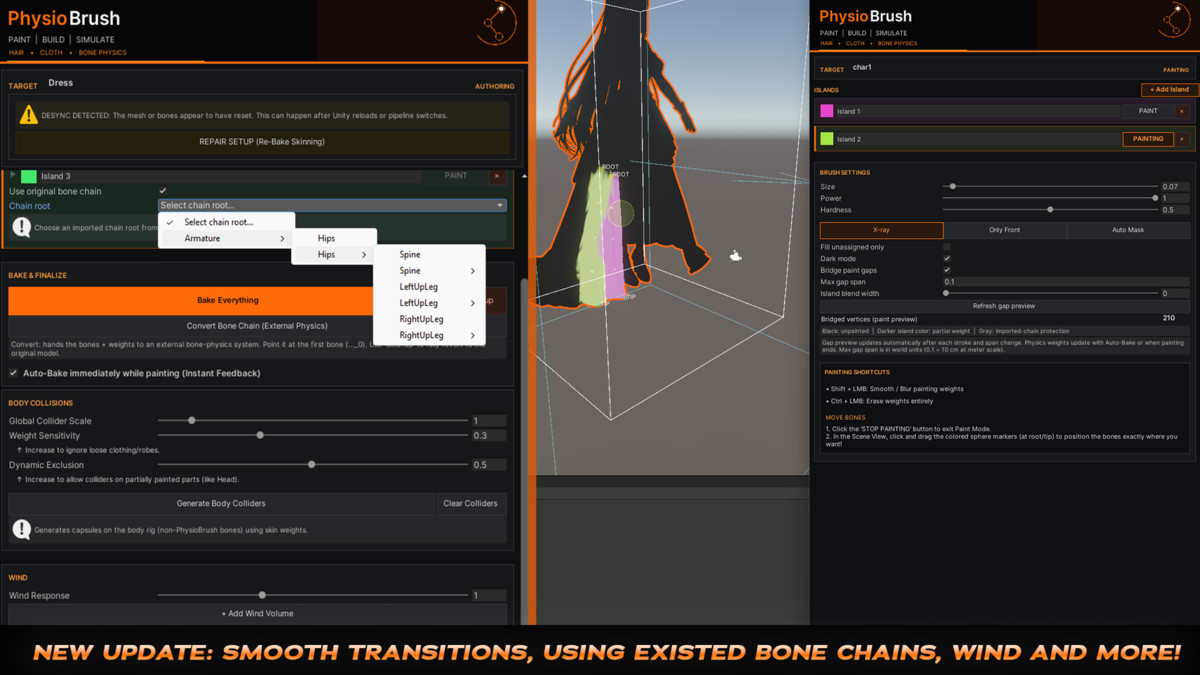Enable 'Fill unassigned only' checkbox

(947, 247)
